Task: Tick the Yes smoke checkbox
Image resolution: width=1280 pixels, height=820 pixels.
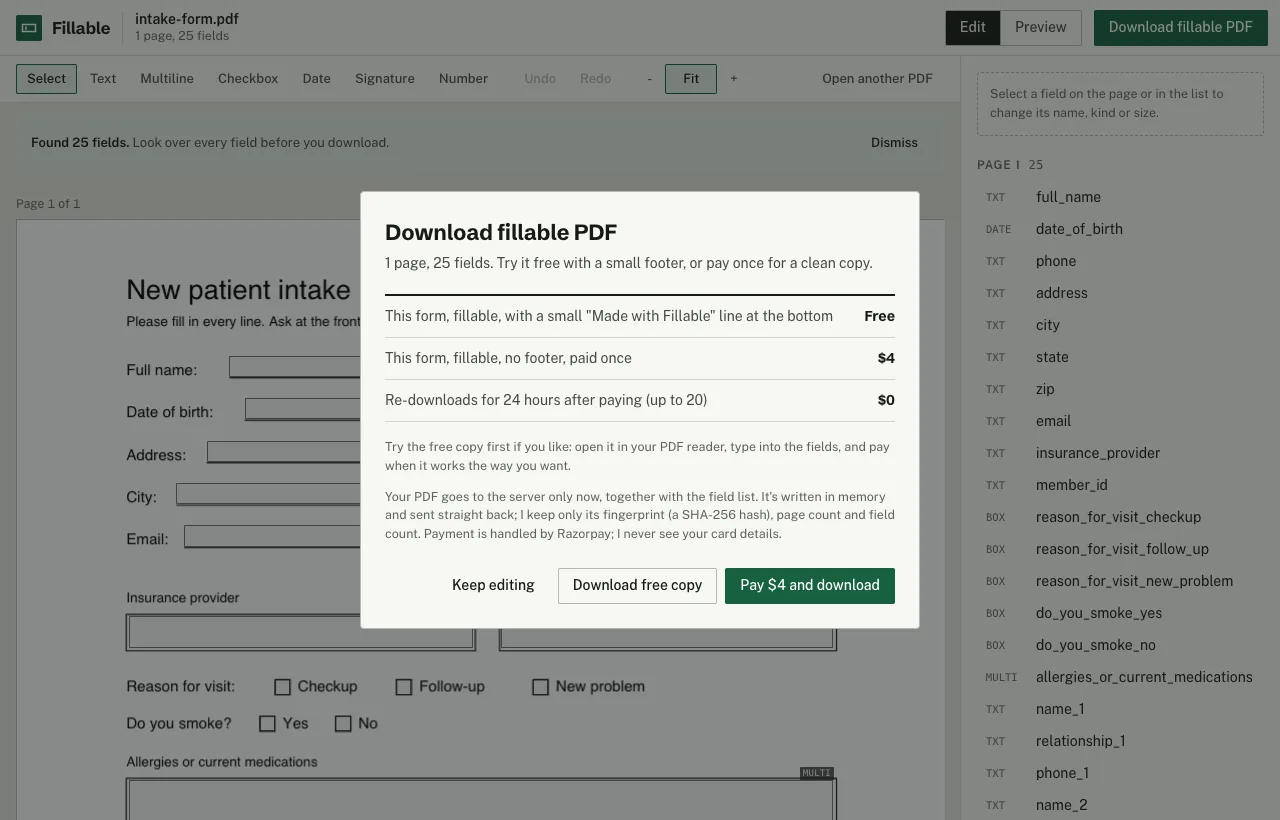Action: pos(267,724)
